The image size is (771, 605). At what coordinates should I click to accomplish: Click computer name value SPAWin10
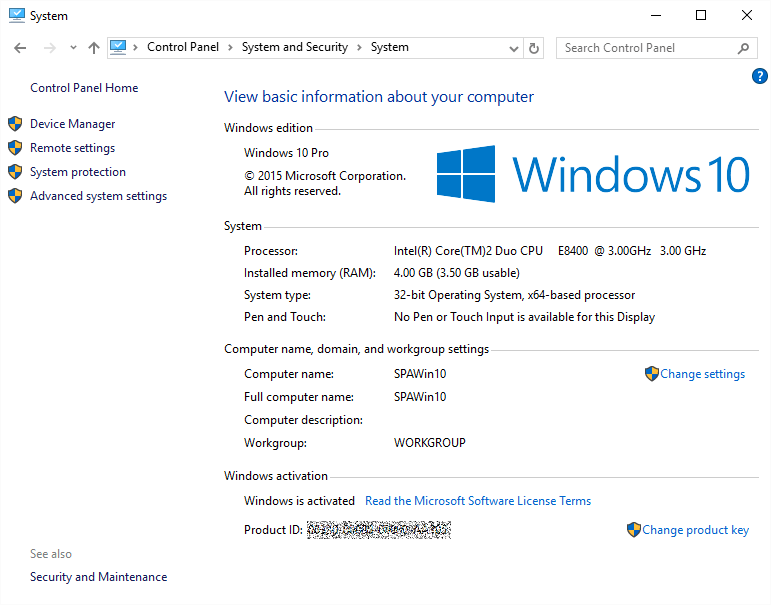420,374
